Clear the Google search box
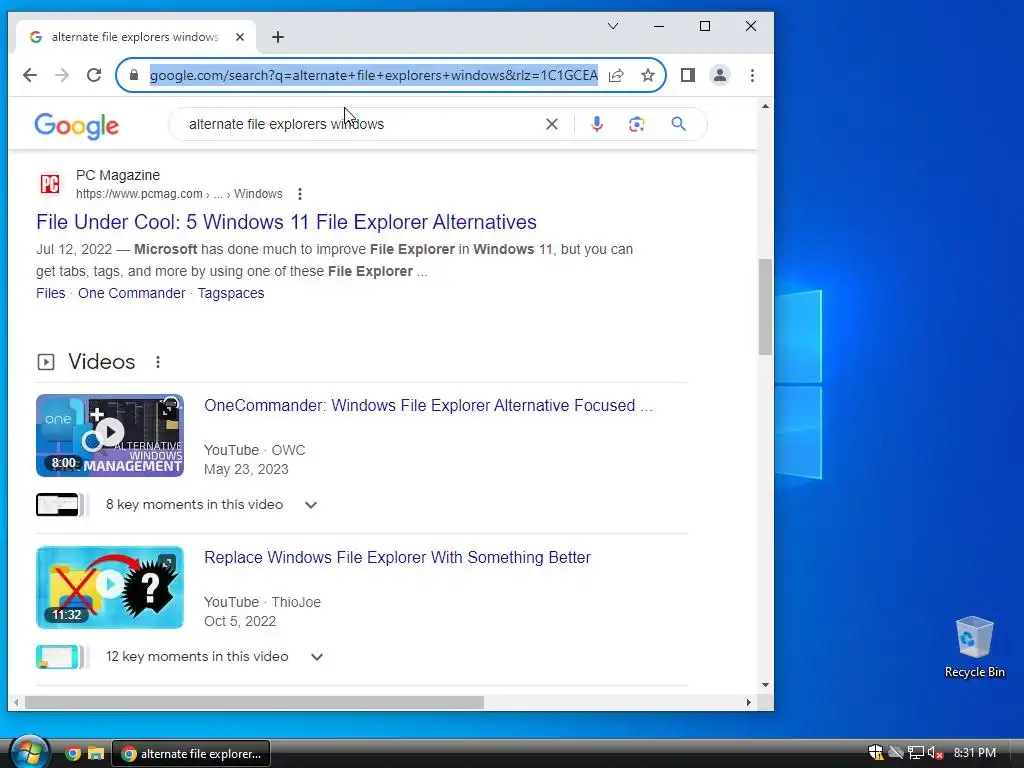This screenshot has height=768, width=1024. tap(552, 124)
